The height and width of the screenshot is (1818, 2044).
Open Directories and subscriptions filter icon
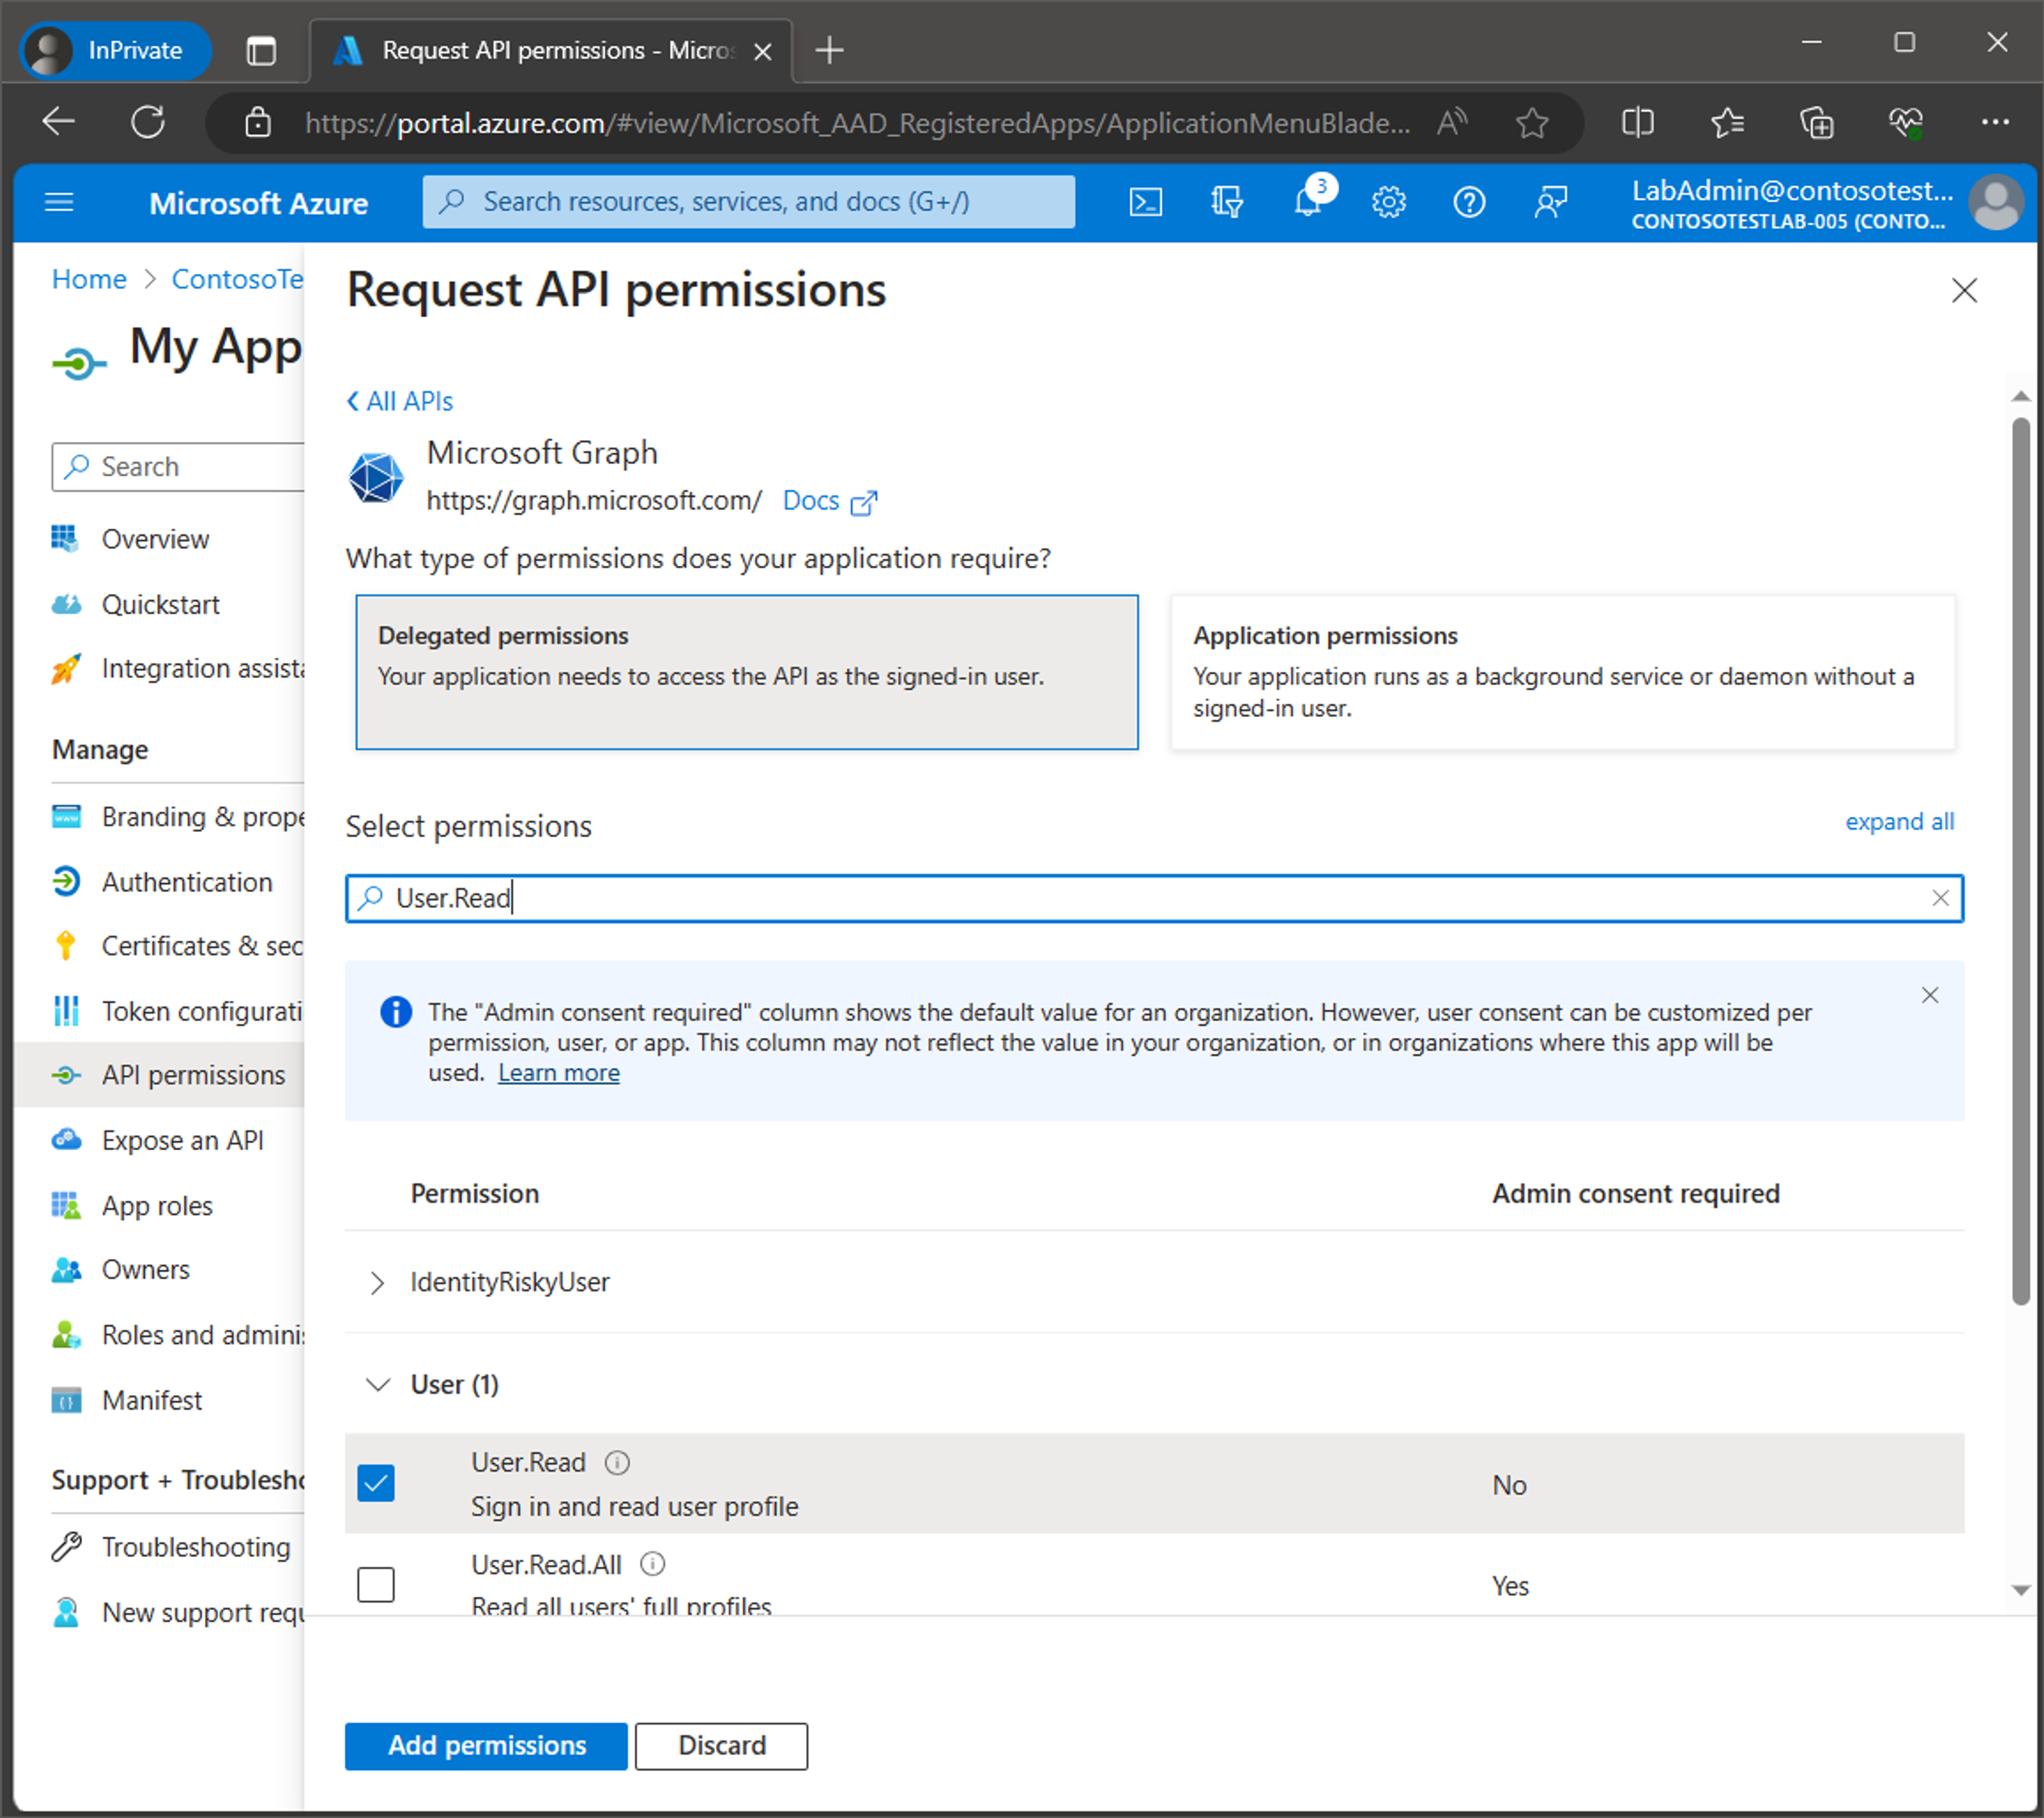pos(1226,203)
